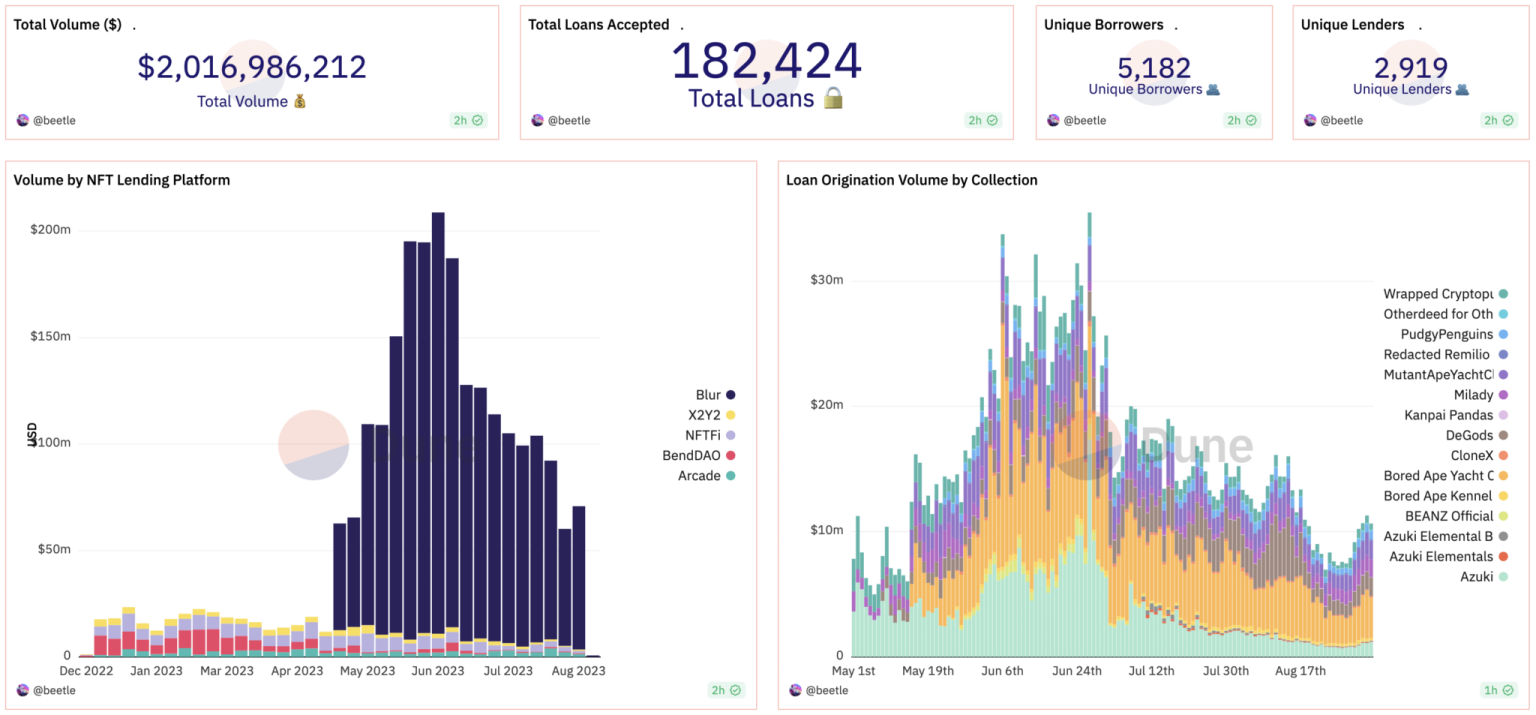Click the @beetle avatar on Total Volume card
This screenshot has height=715, width=1536.
click(x=22, y=120)
